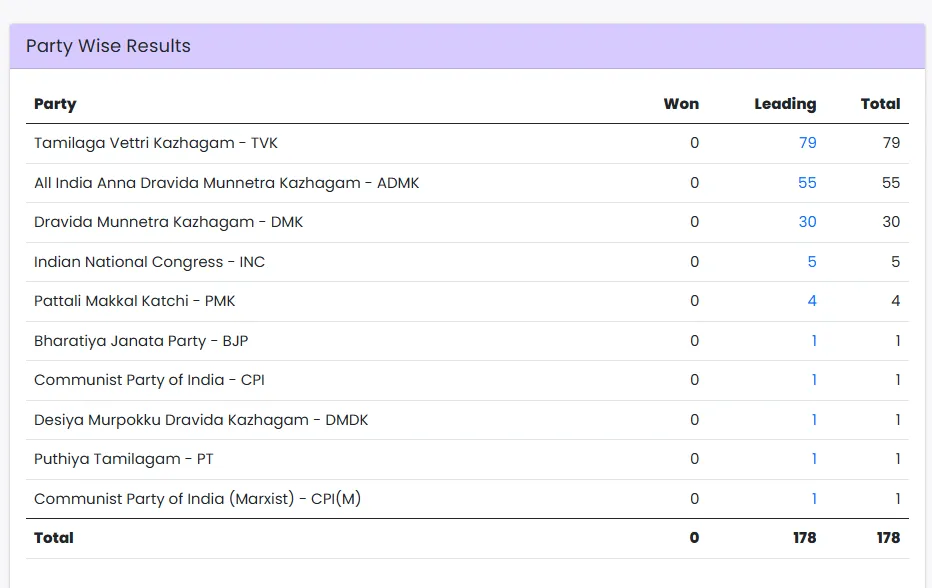Select Communist Party of India (Marxist) text
Image resolution: width=932 pixels, height=588 pixels.
pos(164,499)
